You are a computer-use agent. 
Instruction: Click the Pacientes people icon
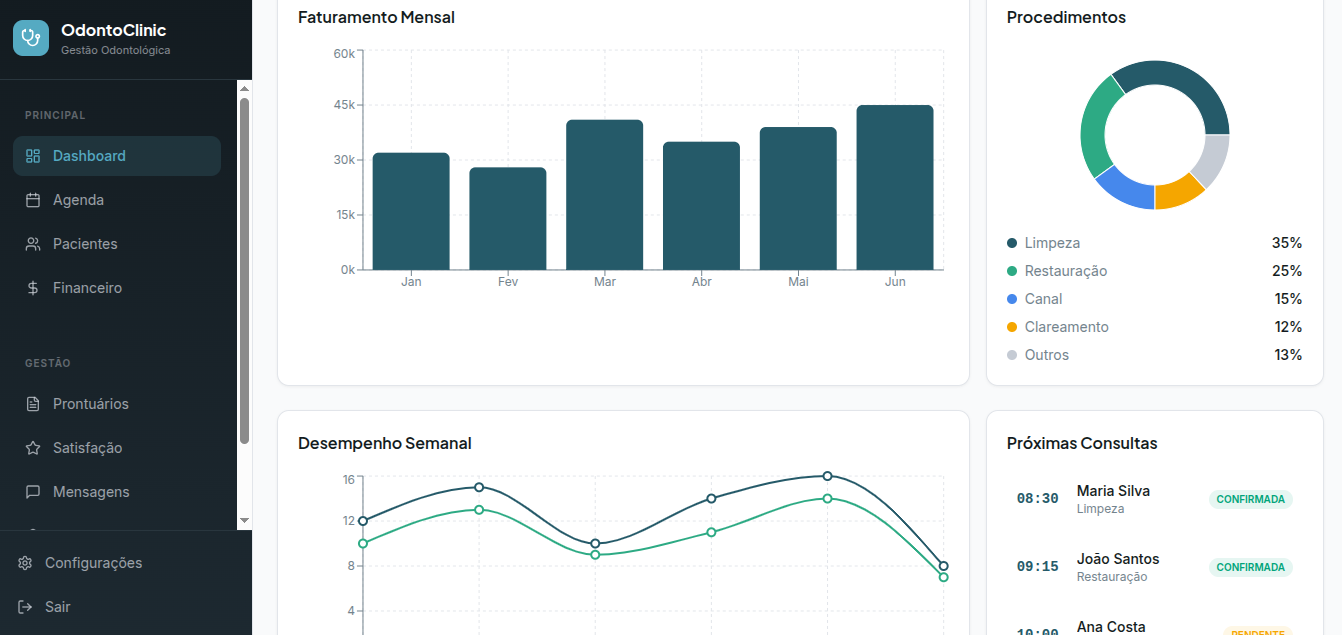click(x=33, y=244)
